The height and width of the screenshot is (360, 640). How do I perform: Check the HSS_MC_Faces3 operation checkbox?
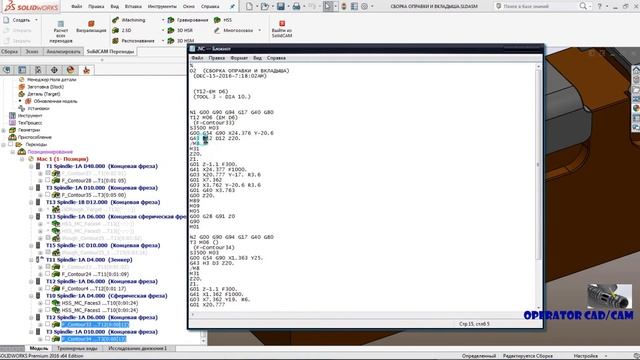[x=48, y=303]
